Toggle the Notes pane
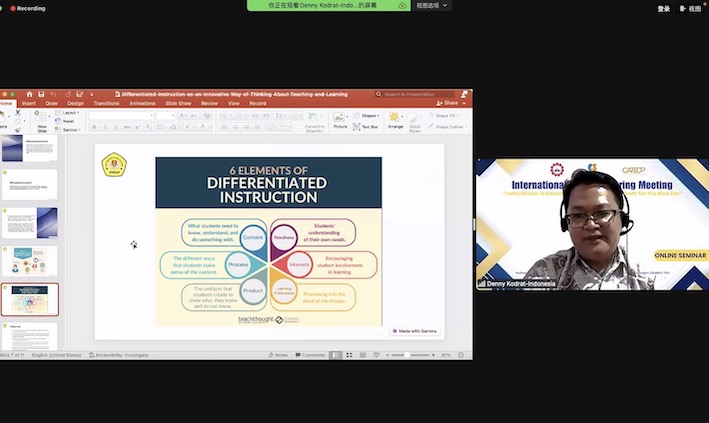 [x=278, y=355]
